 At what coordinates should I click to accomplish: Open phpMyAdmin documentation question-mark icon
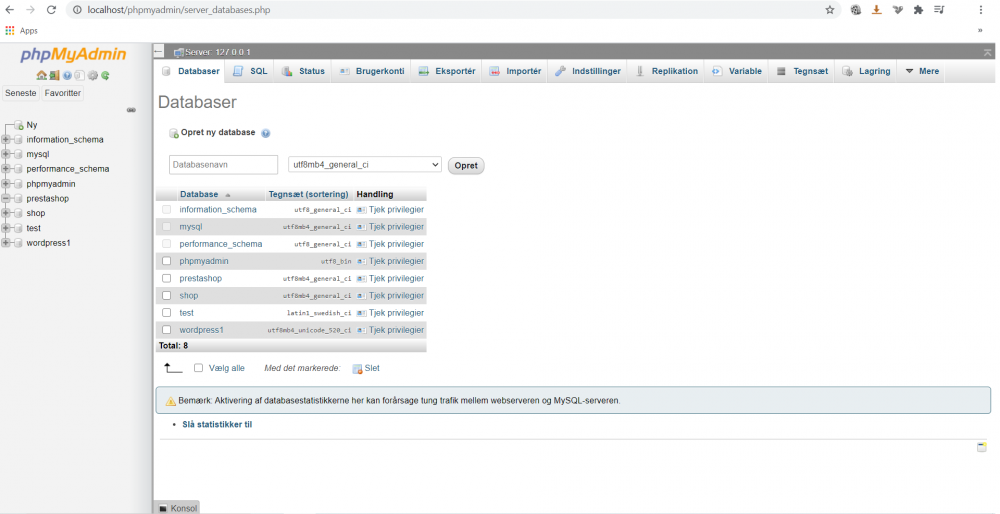click(x=67, y=75)
